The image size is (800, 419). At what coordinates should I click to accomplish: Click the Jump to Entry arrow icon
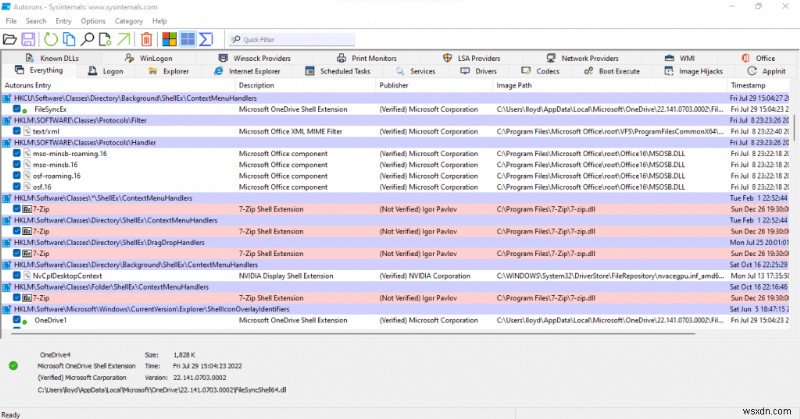click(124, 39)
